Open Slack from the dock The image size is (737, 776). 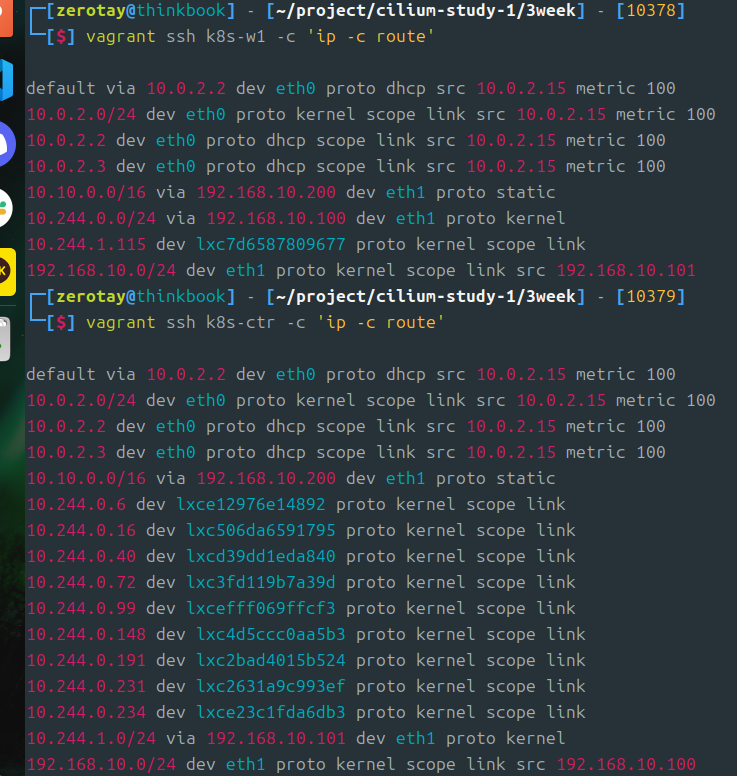(x=6, y=208)
